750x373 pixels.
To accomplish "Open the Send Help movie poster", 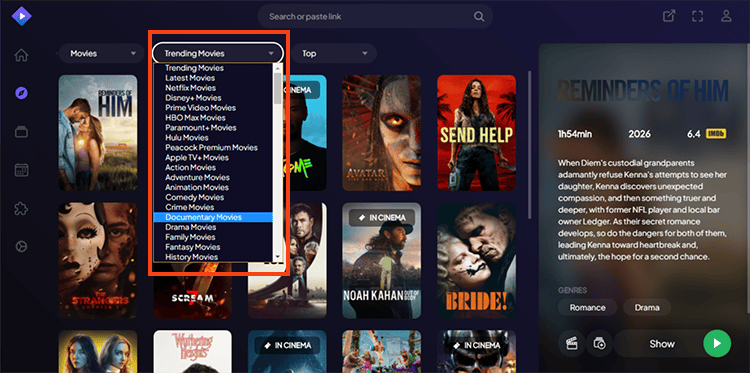I will click(x=476, y=132).
